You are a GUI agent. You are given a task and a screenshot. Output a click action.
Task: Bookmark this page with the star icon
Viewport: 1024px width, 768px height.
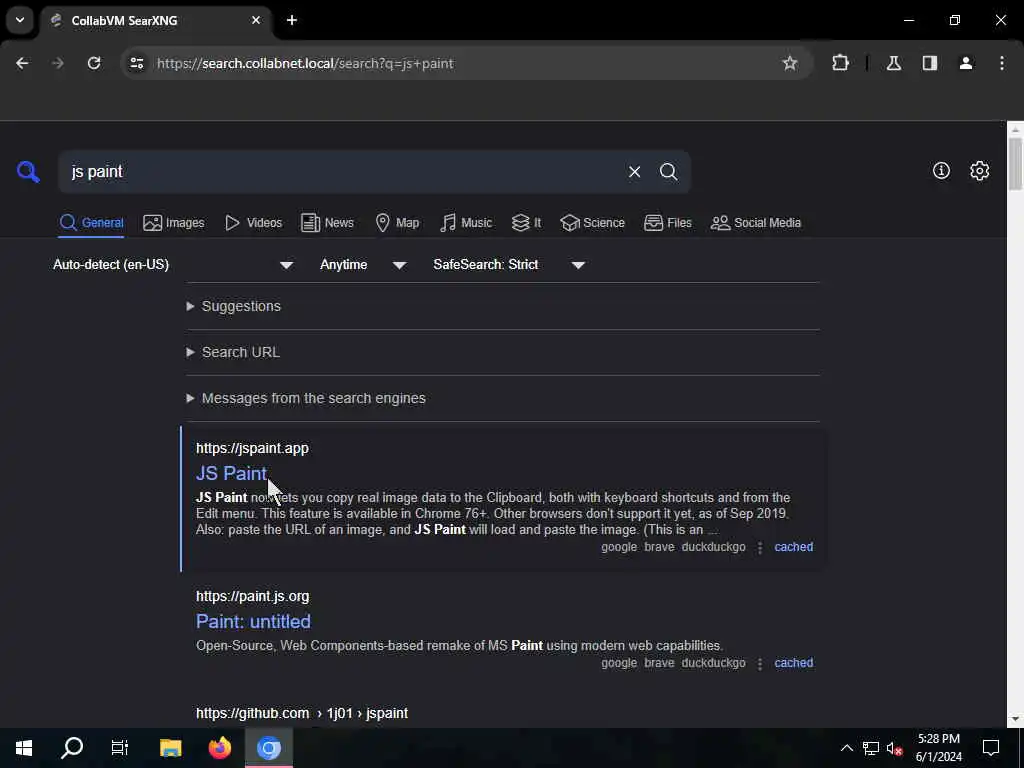click(790, 63)
